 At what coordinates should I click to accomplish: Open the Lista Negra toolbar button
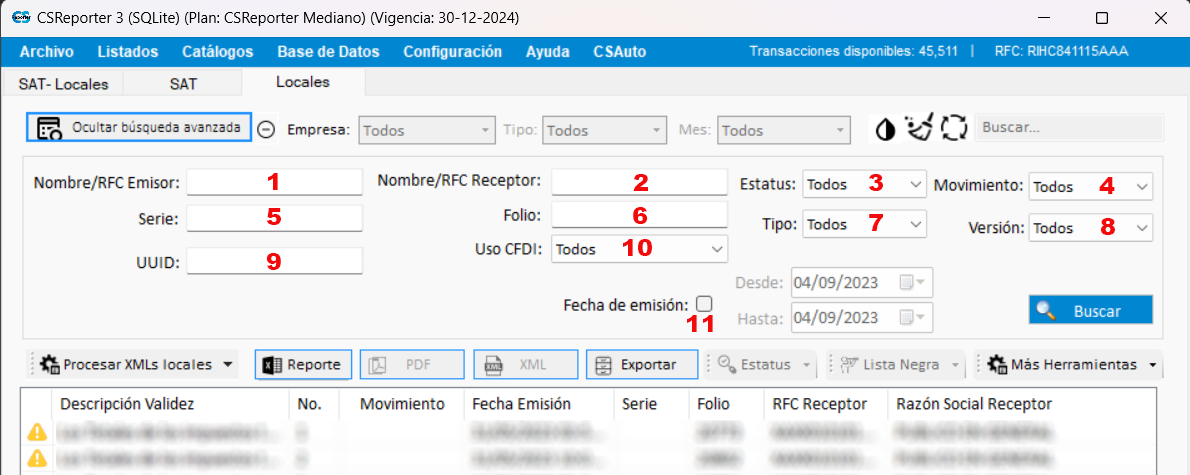[899, 365]
